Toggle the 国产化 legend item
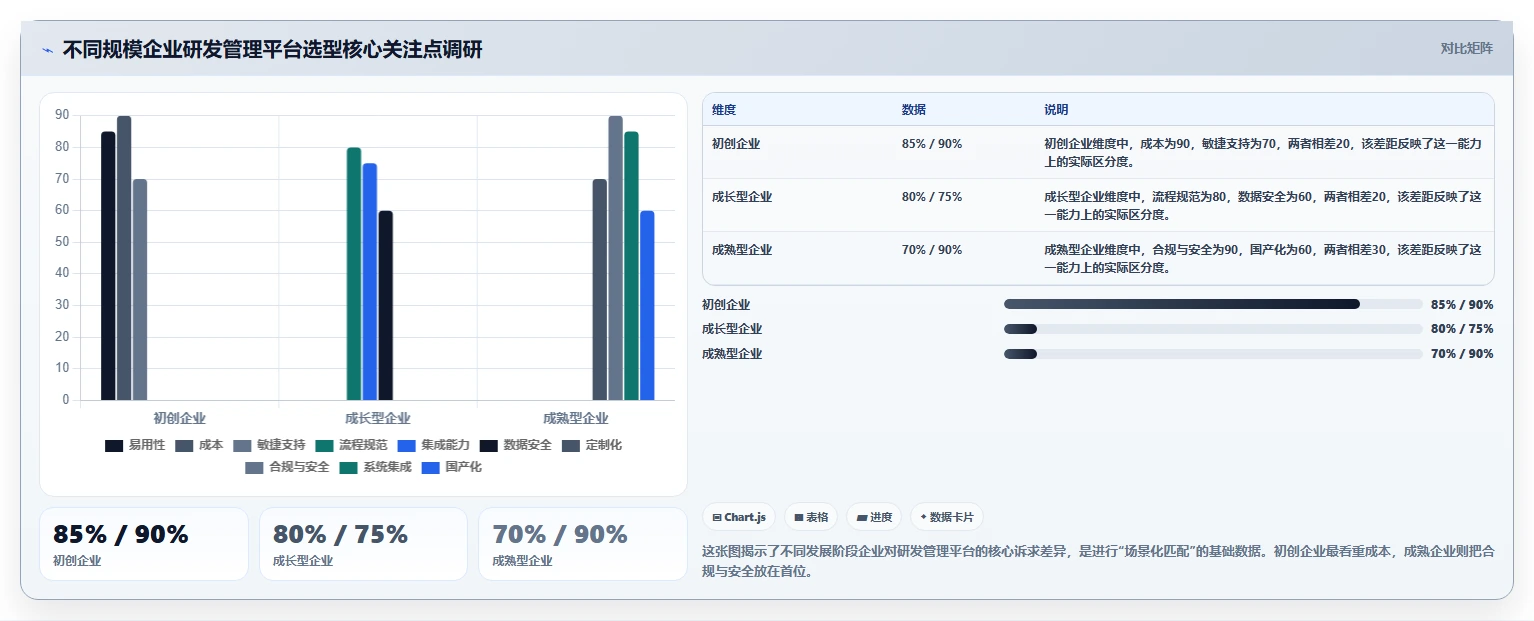This screenshot has width=1534, height=621. (451, 467)
